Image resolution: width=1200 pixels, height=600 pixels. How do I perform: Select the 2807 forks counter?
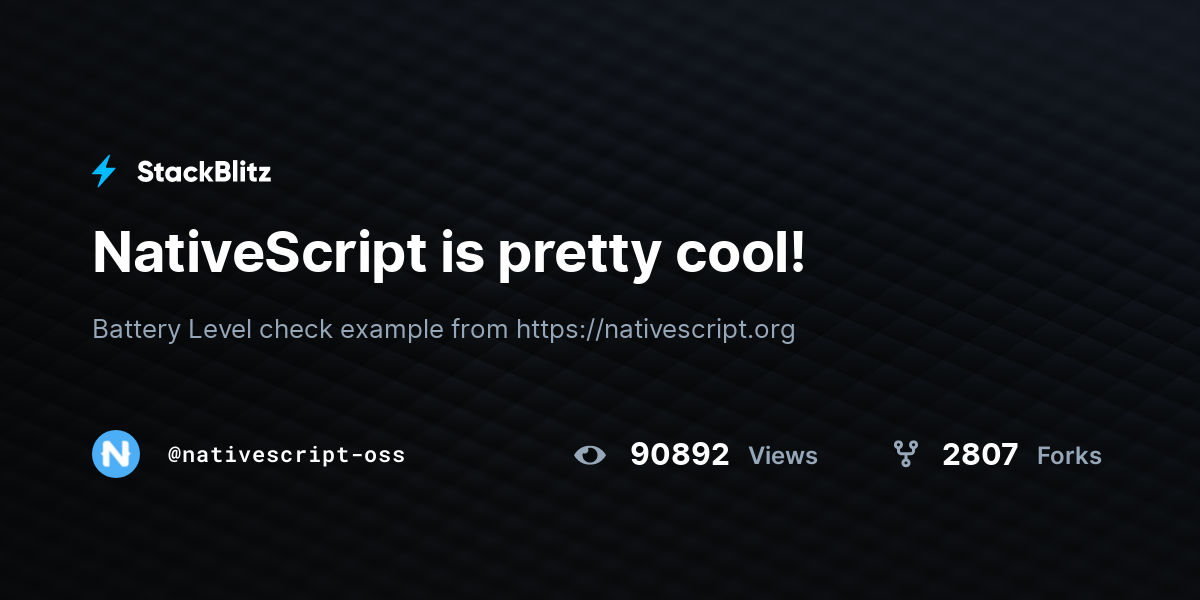pyautogui.click(x=981, y=454)
